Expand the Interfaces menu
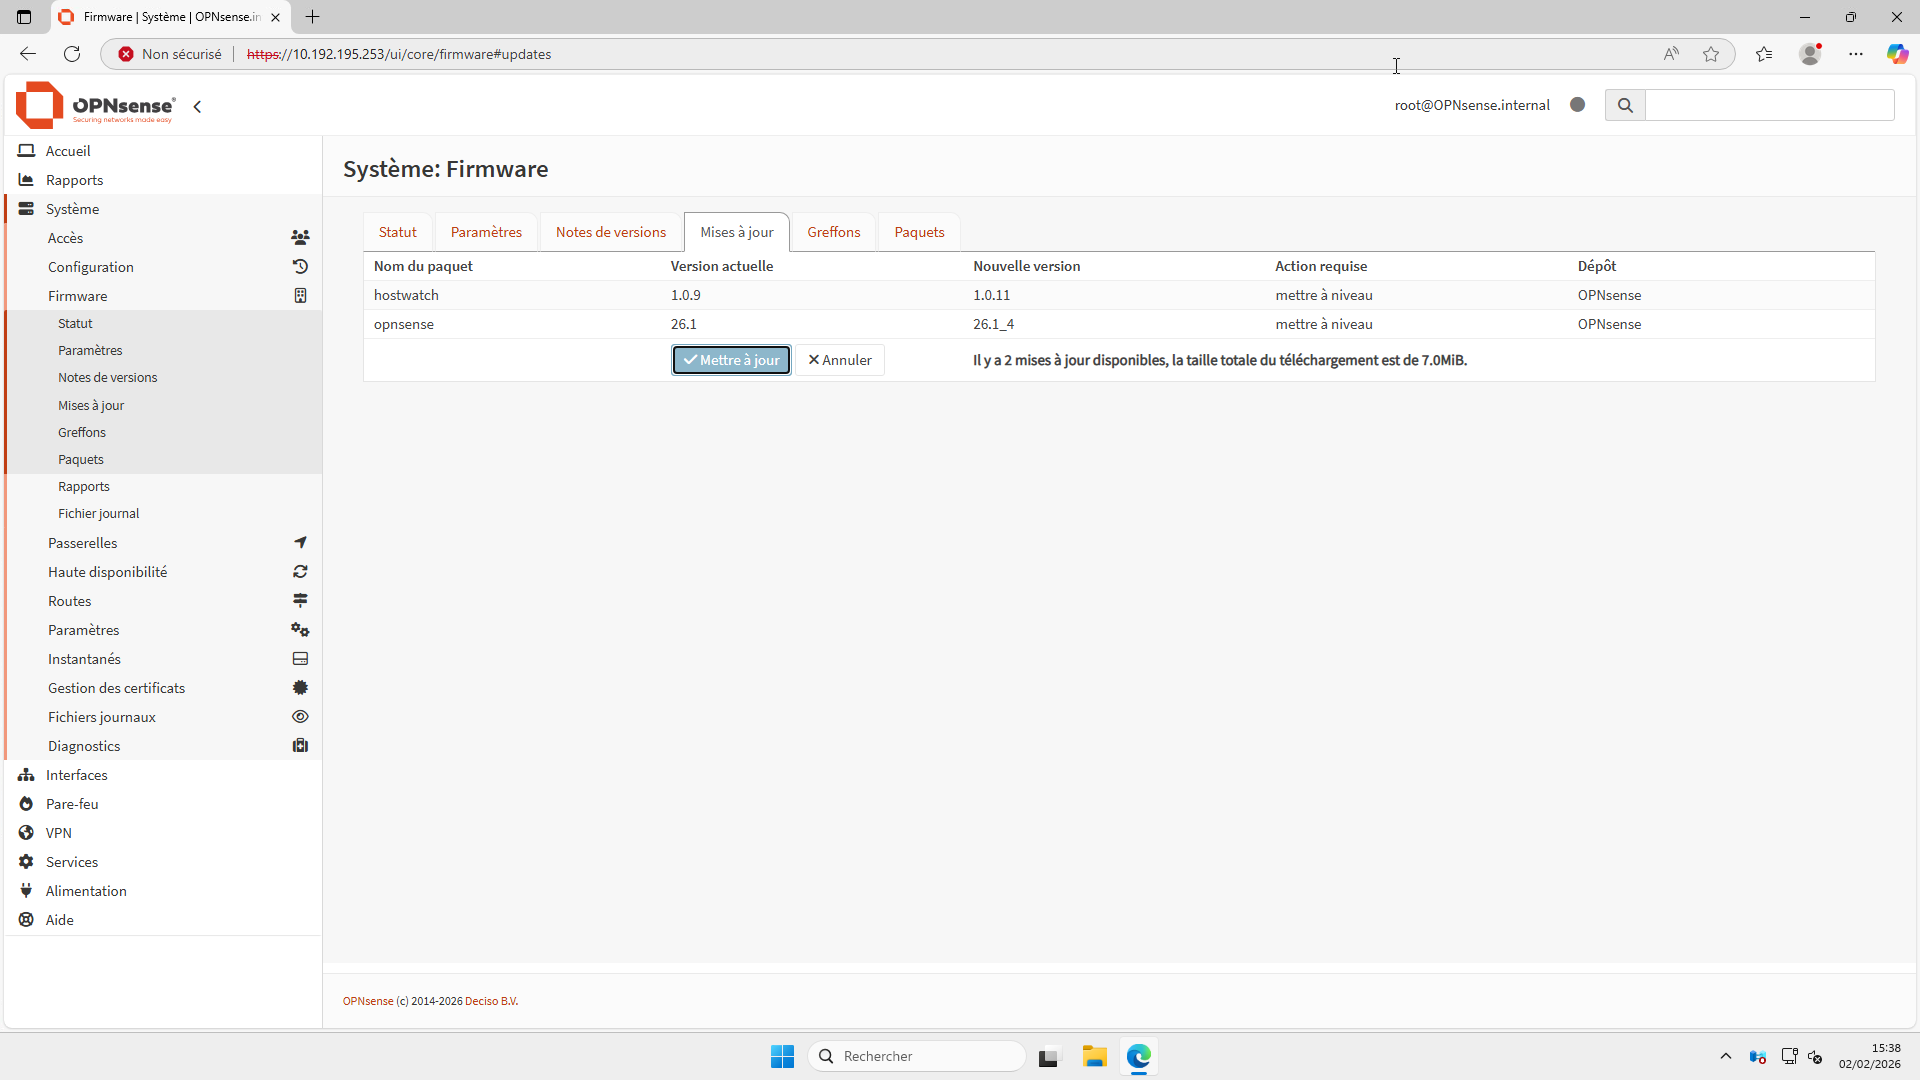Image resolution: width=1920 pixels, height=1088 pixels. 76,775
